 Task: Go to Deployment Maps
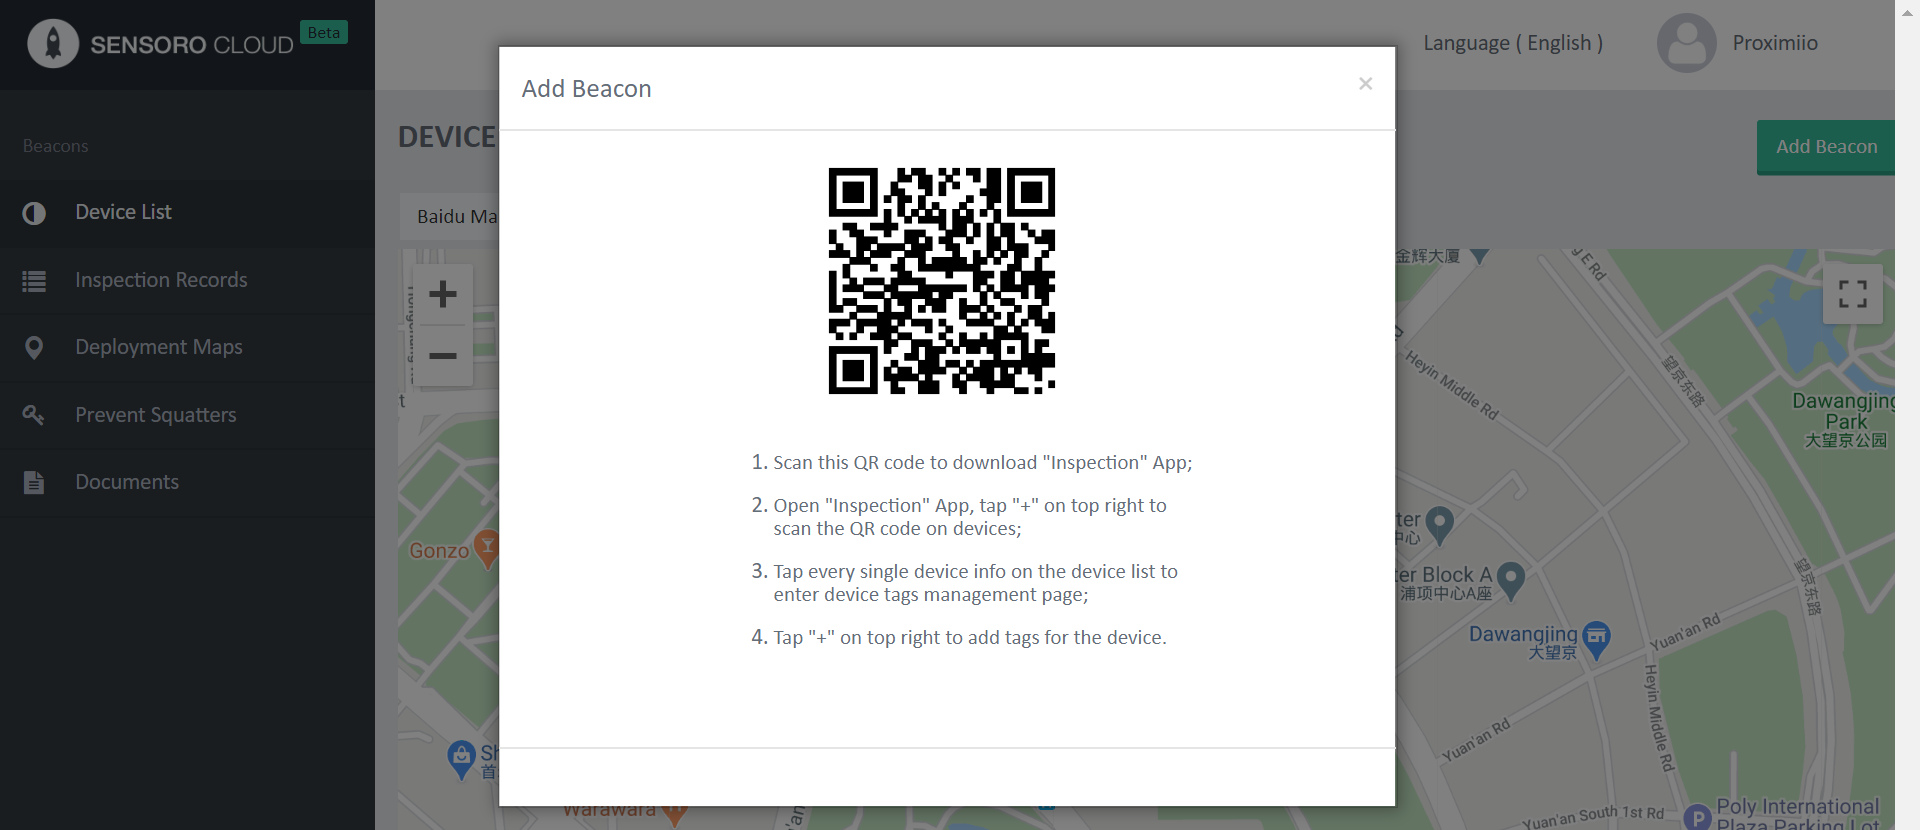click(x=187, y=348)
